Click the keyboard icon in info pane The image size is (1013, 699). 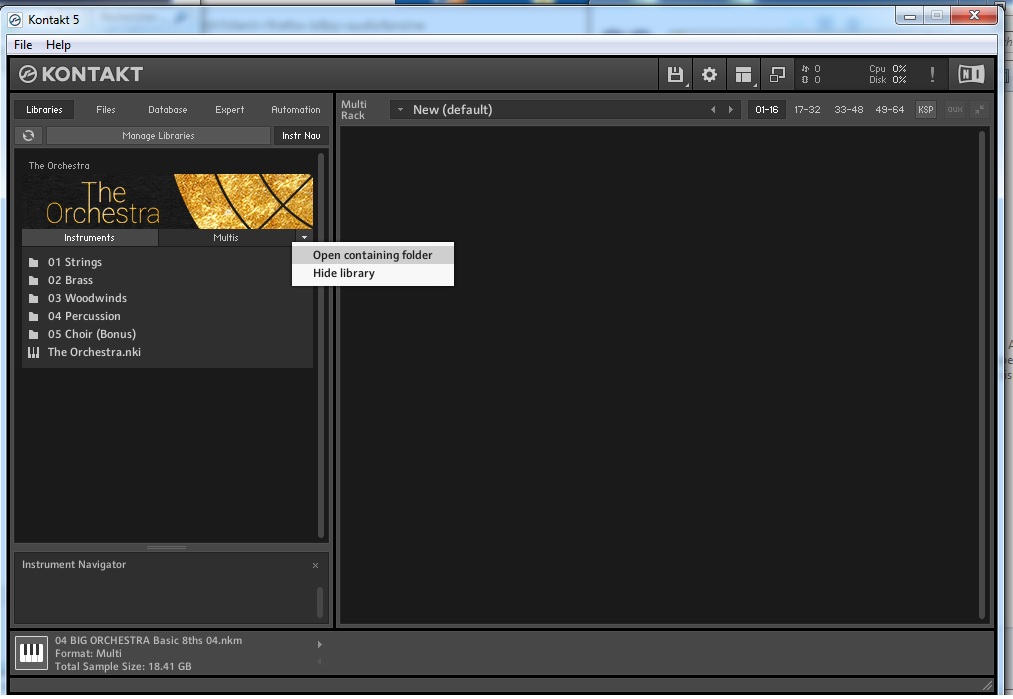tap(31, 653)
